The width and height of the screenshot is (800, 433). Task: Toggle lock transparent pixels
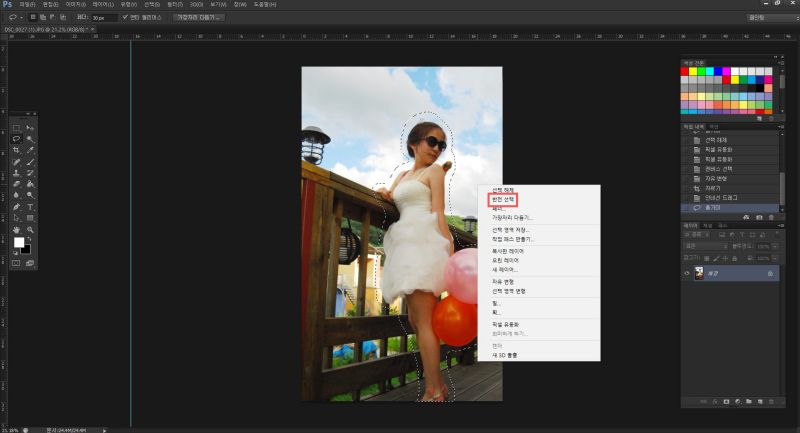707,259
